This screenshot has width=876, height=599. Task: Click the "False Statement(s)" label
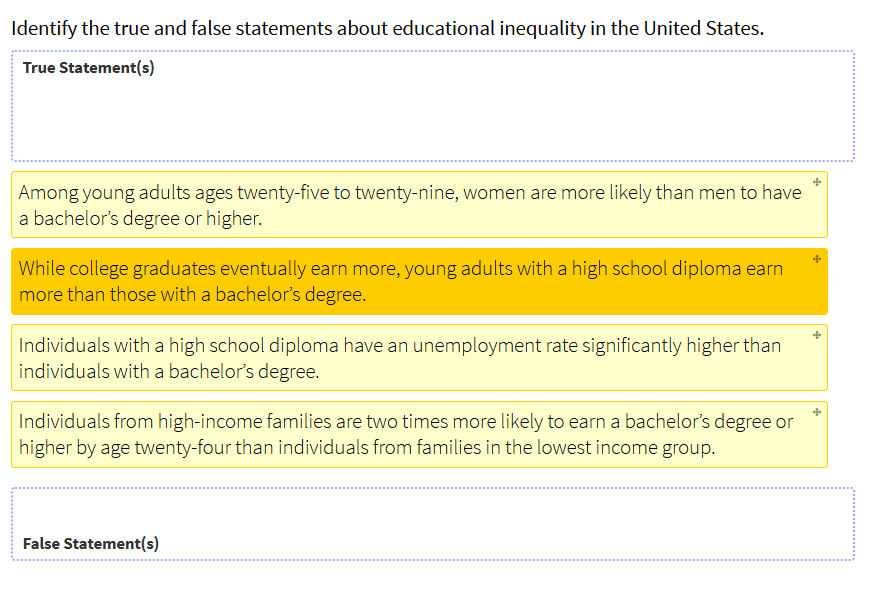tap(90, 544)
